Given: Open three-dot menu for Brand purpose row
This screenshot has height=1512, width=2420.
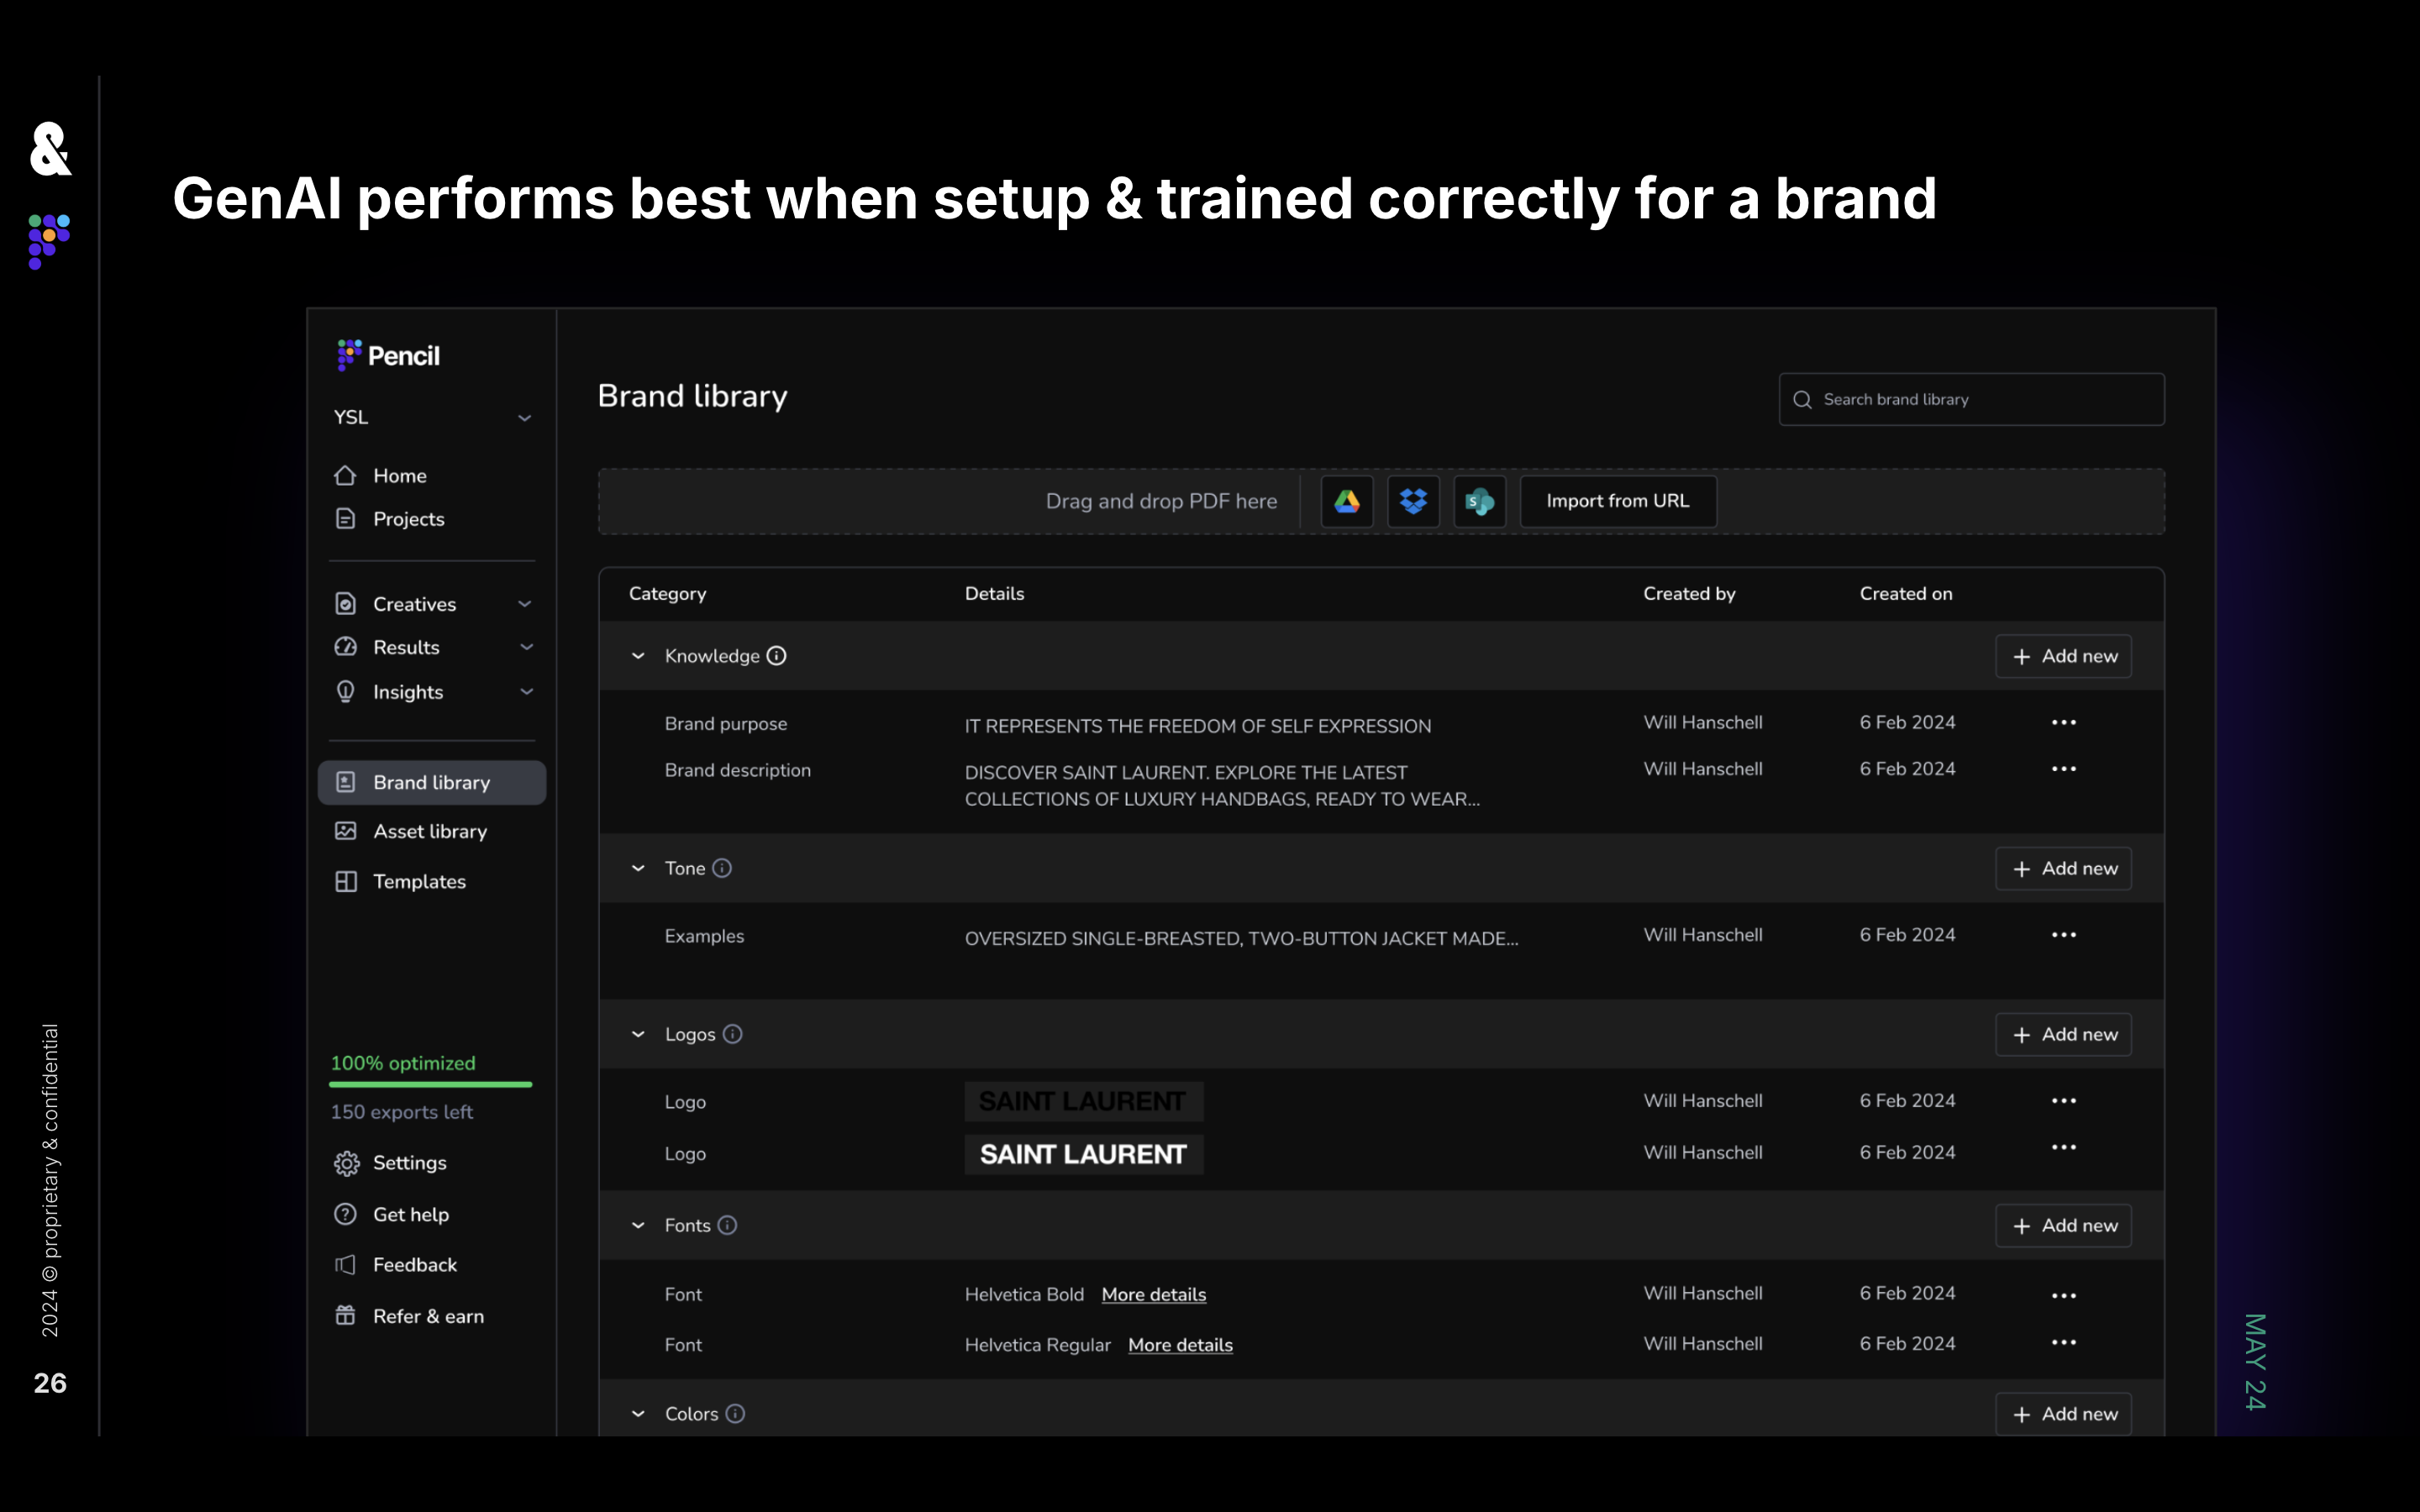Looking at the screenshot, I should click(2063, 722).
